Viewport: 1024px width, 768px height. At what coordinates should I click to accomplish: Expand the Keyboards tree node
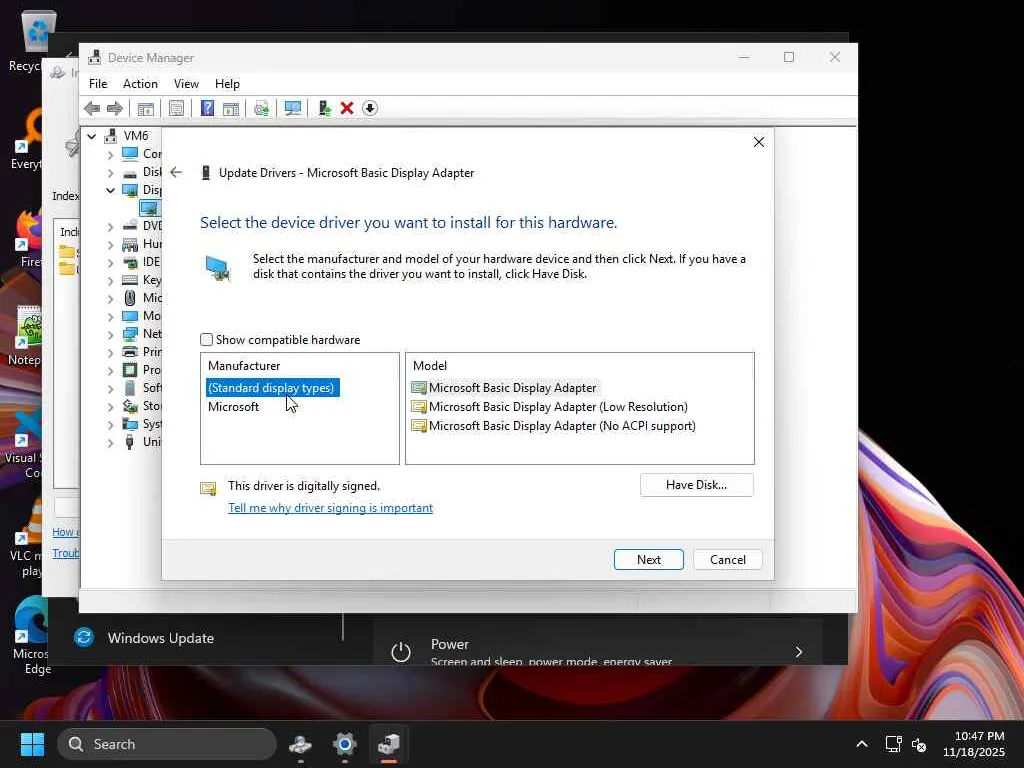110,281
